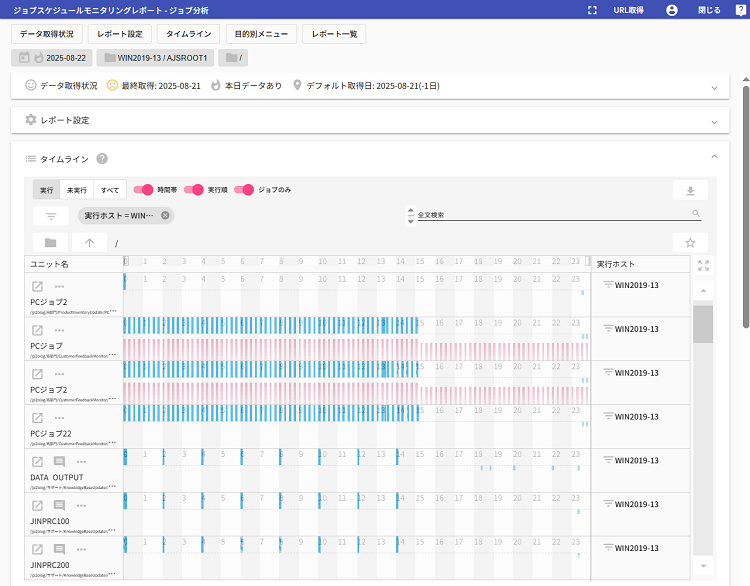
Task: Click the fullscreen icon in header
Action: (592, 10)
